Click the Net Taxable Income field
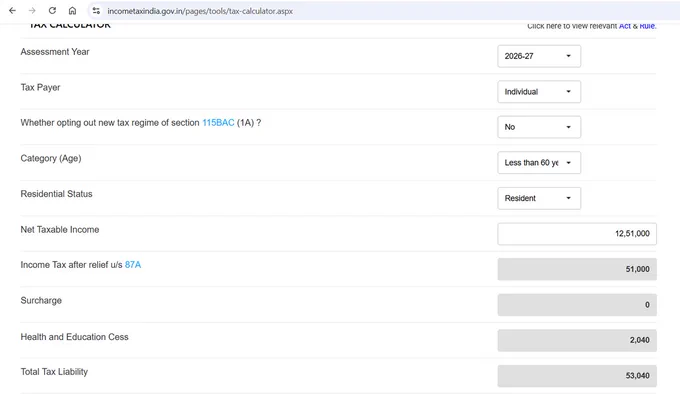The image size is (680, 394). pos(577,234)
